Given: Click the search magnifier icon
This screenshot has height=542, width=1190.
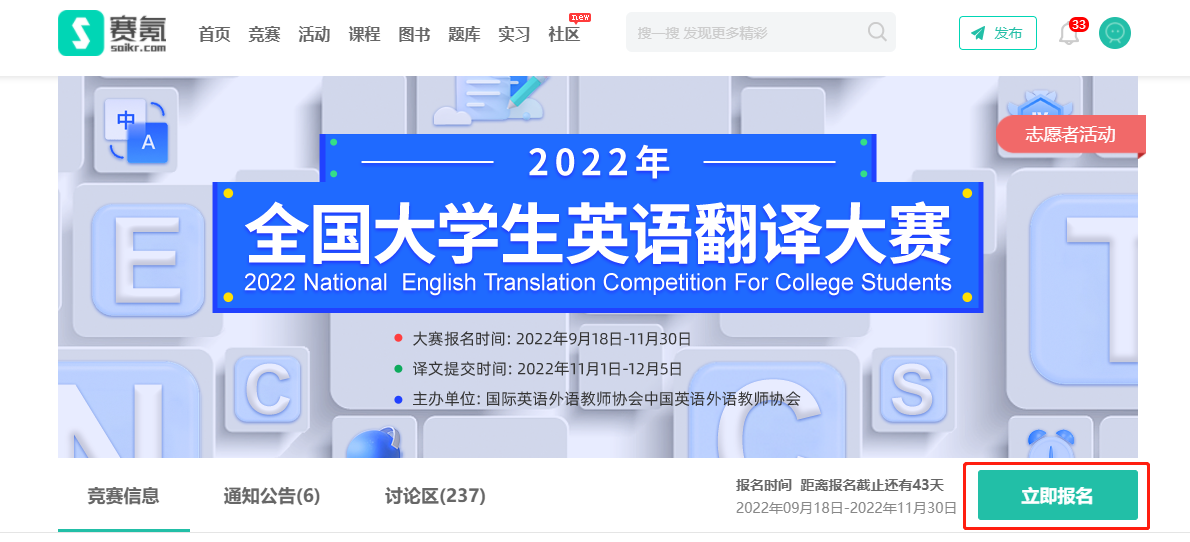Looking at the screenshot, I should tap(877, 32).
